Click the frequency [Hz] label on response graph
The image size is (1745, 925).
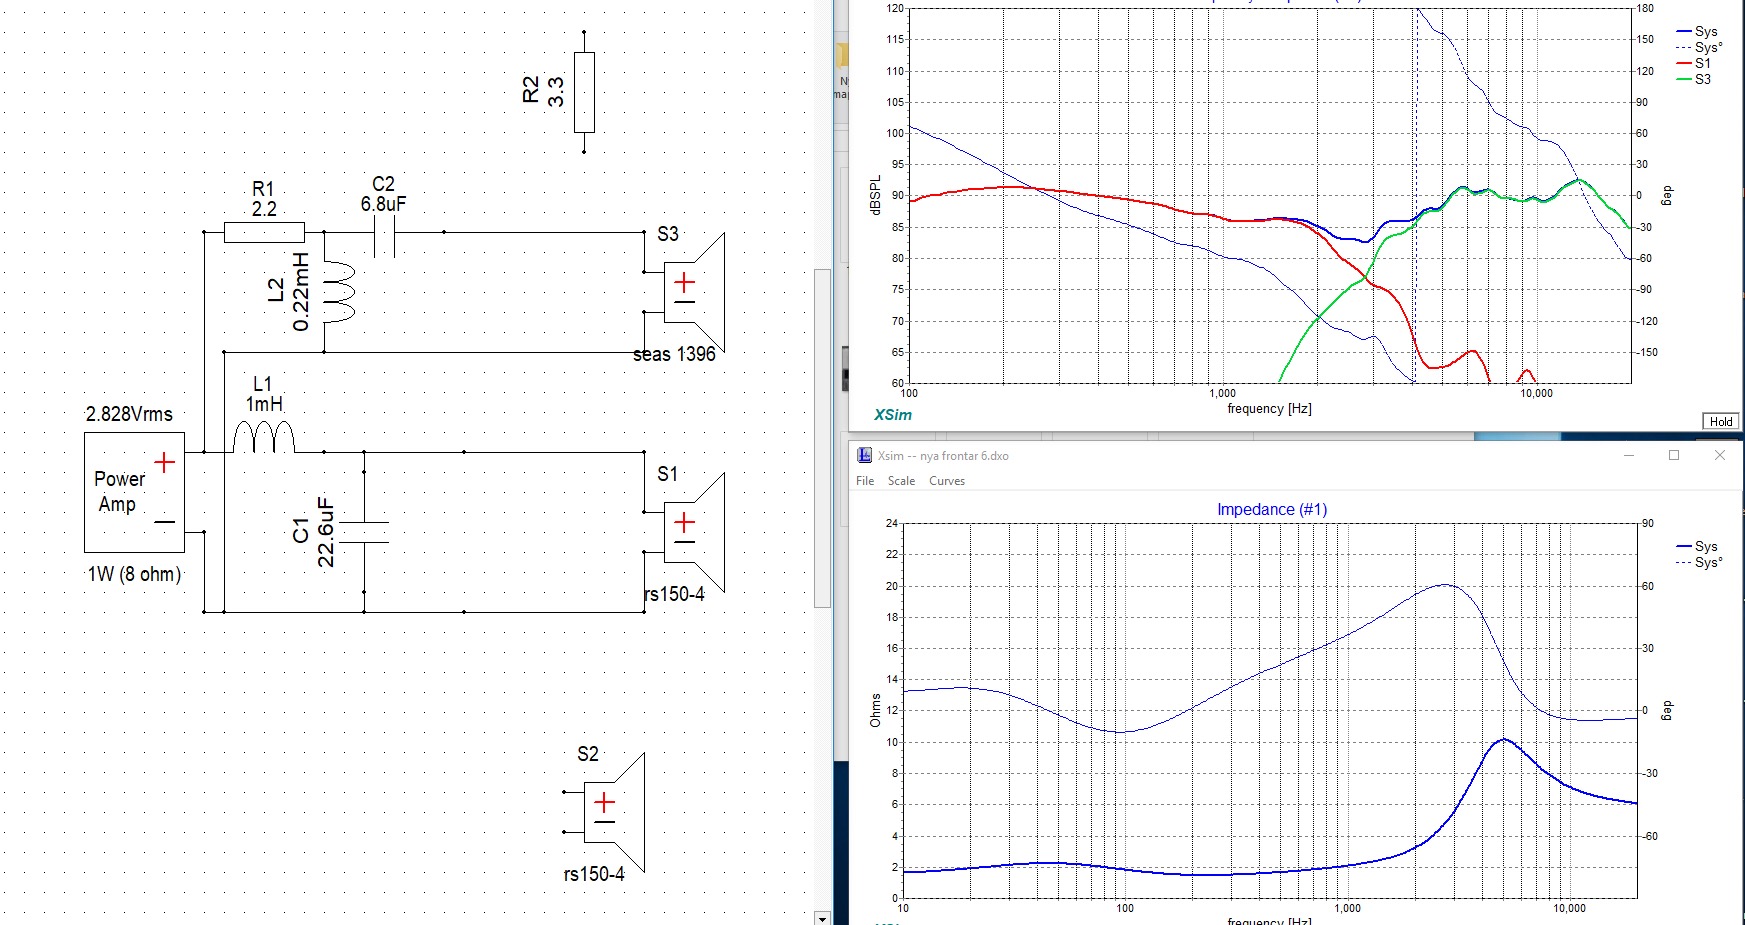(x=1269, y=408)
